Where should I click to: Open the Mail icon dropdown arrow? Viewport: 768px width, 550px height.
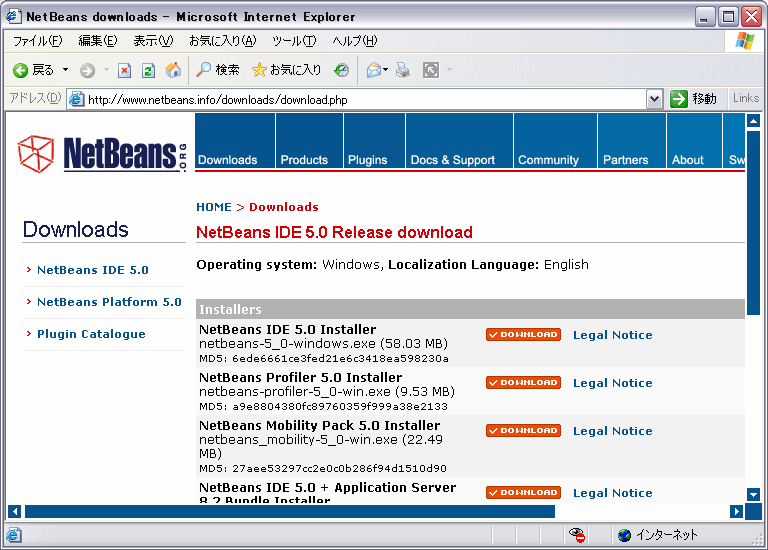click(x=385, y=70)
